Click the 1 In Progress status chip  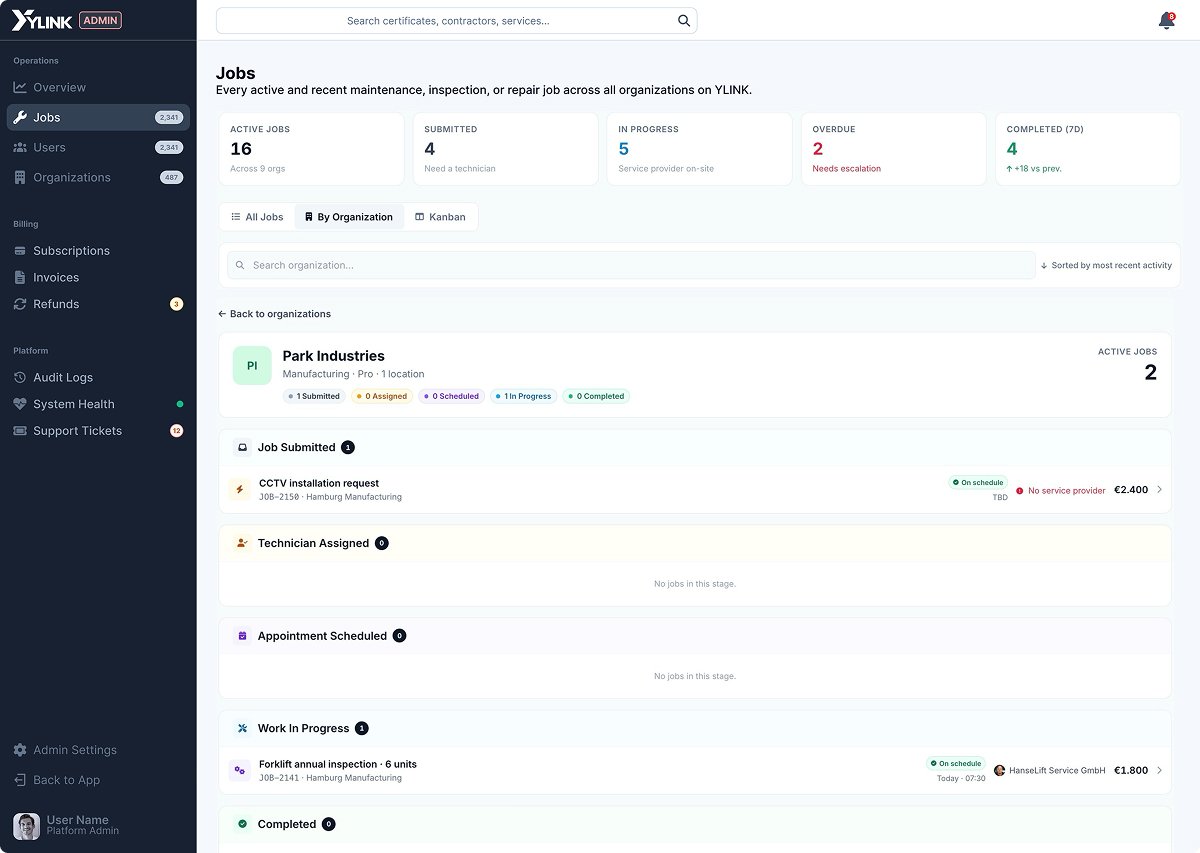pyautogui.click(x=524, y=396)
